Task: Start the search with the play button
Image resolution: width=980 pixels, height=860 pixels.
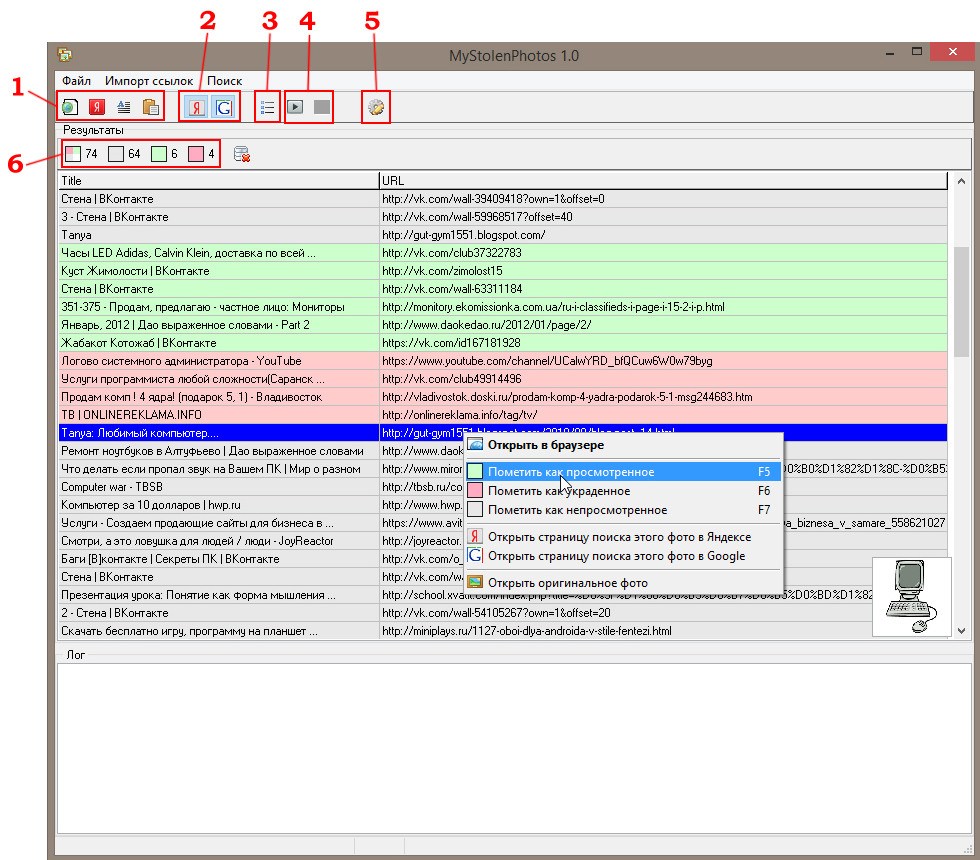Action: tap(296, 107)
